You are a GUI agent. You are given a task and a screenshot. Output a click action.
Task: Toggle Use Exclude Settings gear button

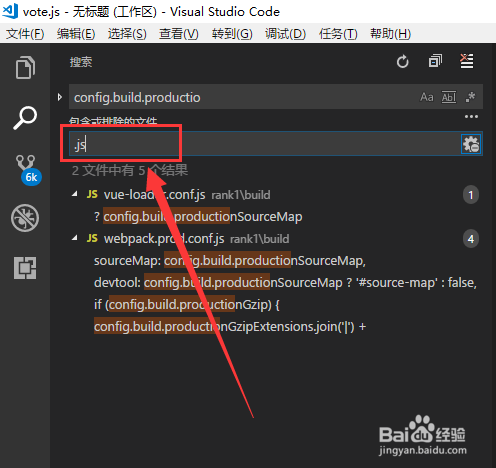pyautogui.click(x=471, y=144)
